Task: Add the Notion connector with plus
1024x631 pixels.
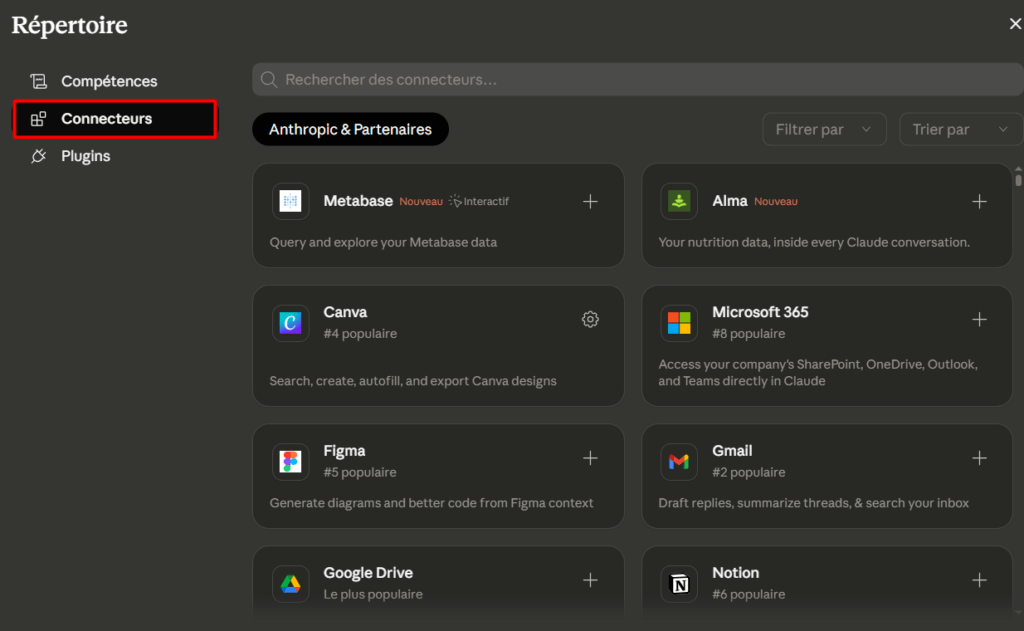Action: [979, 580]
